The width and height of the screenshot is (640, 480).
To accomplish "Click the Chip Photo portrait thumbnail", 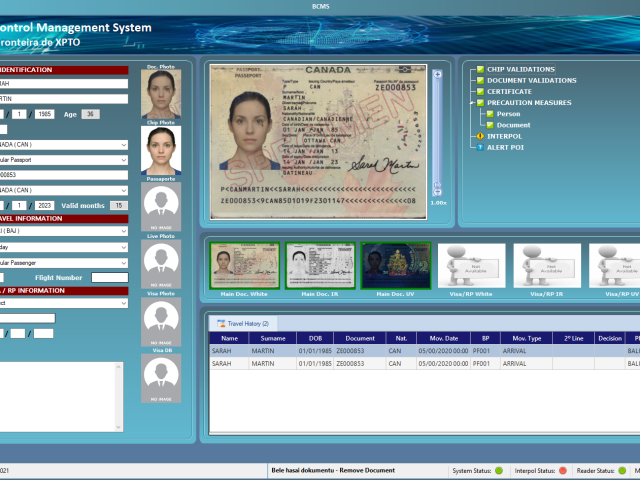I will pos(161,150).
